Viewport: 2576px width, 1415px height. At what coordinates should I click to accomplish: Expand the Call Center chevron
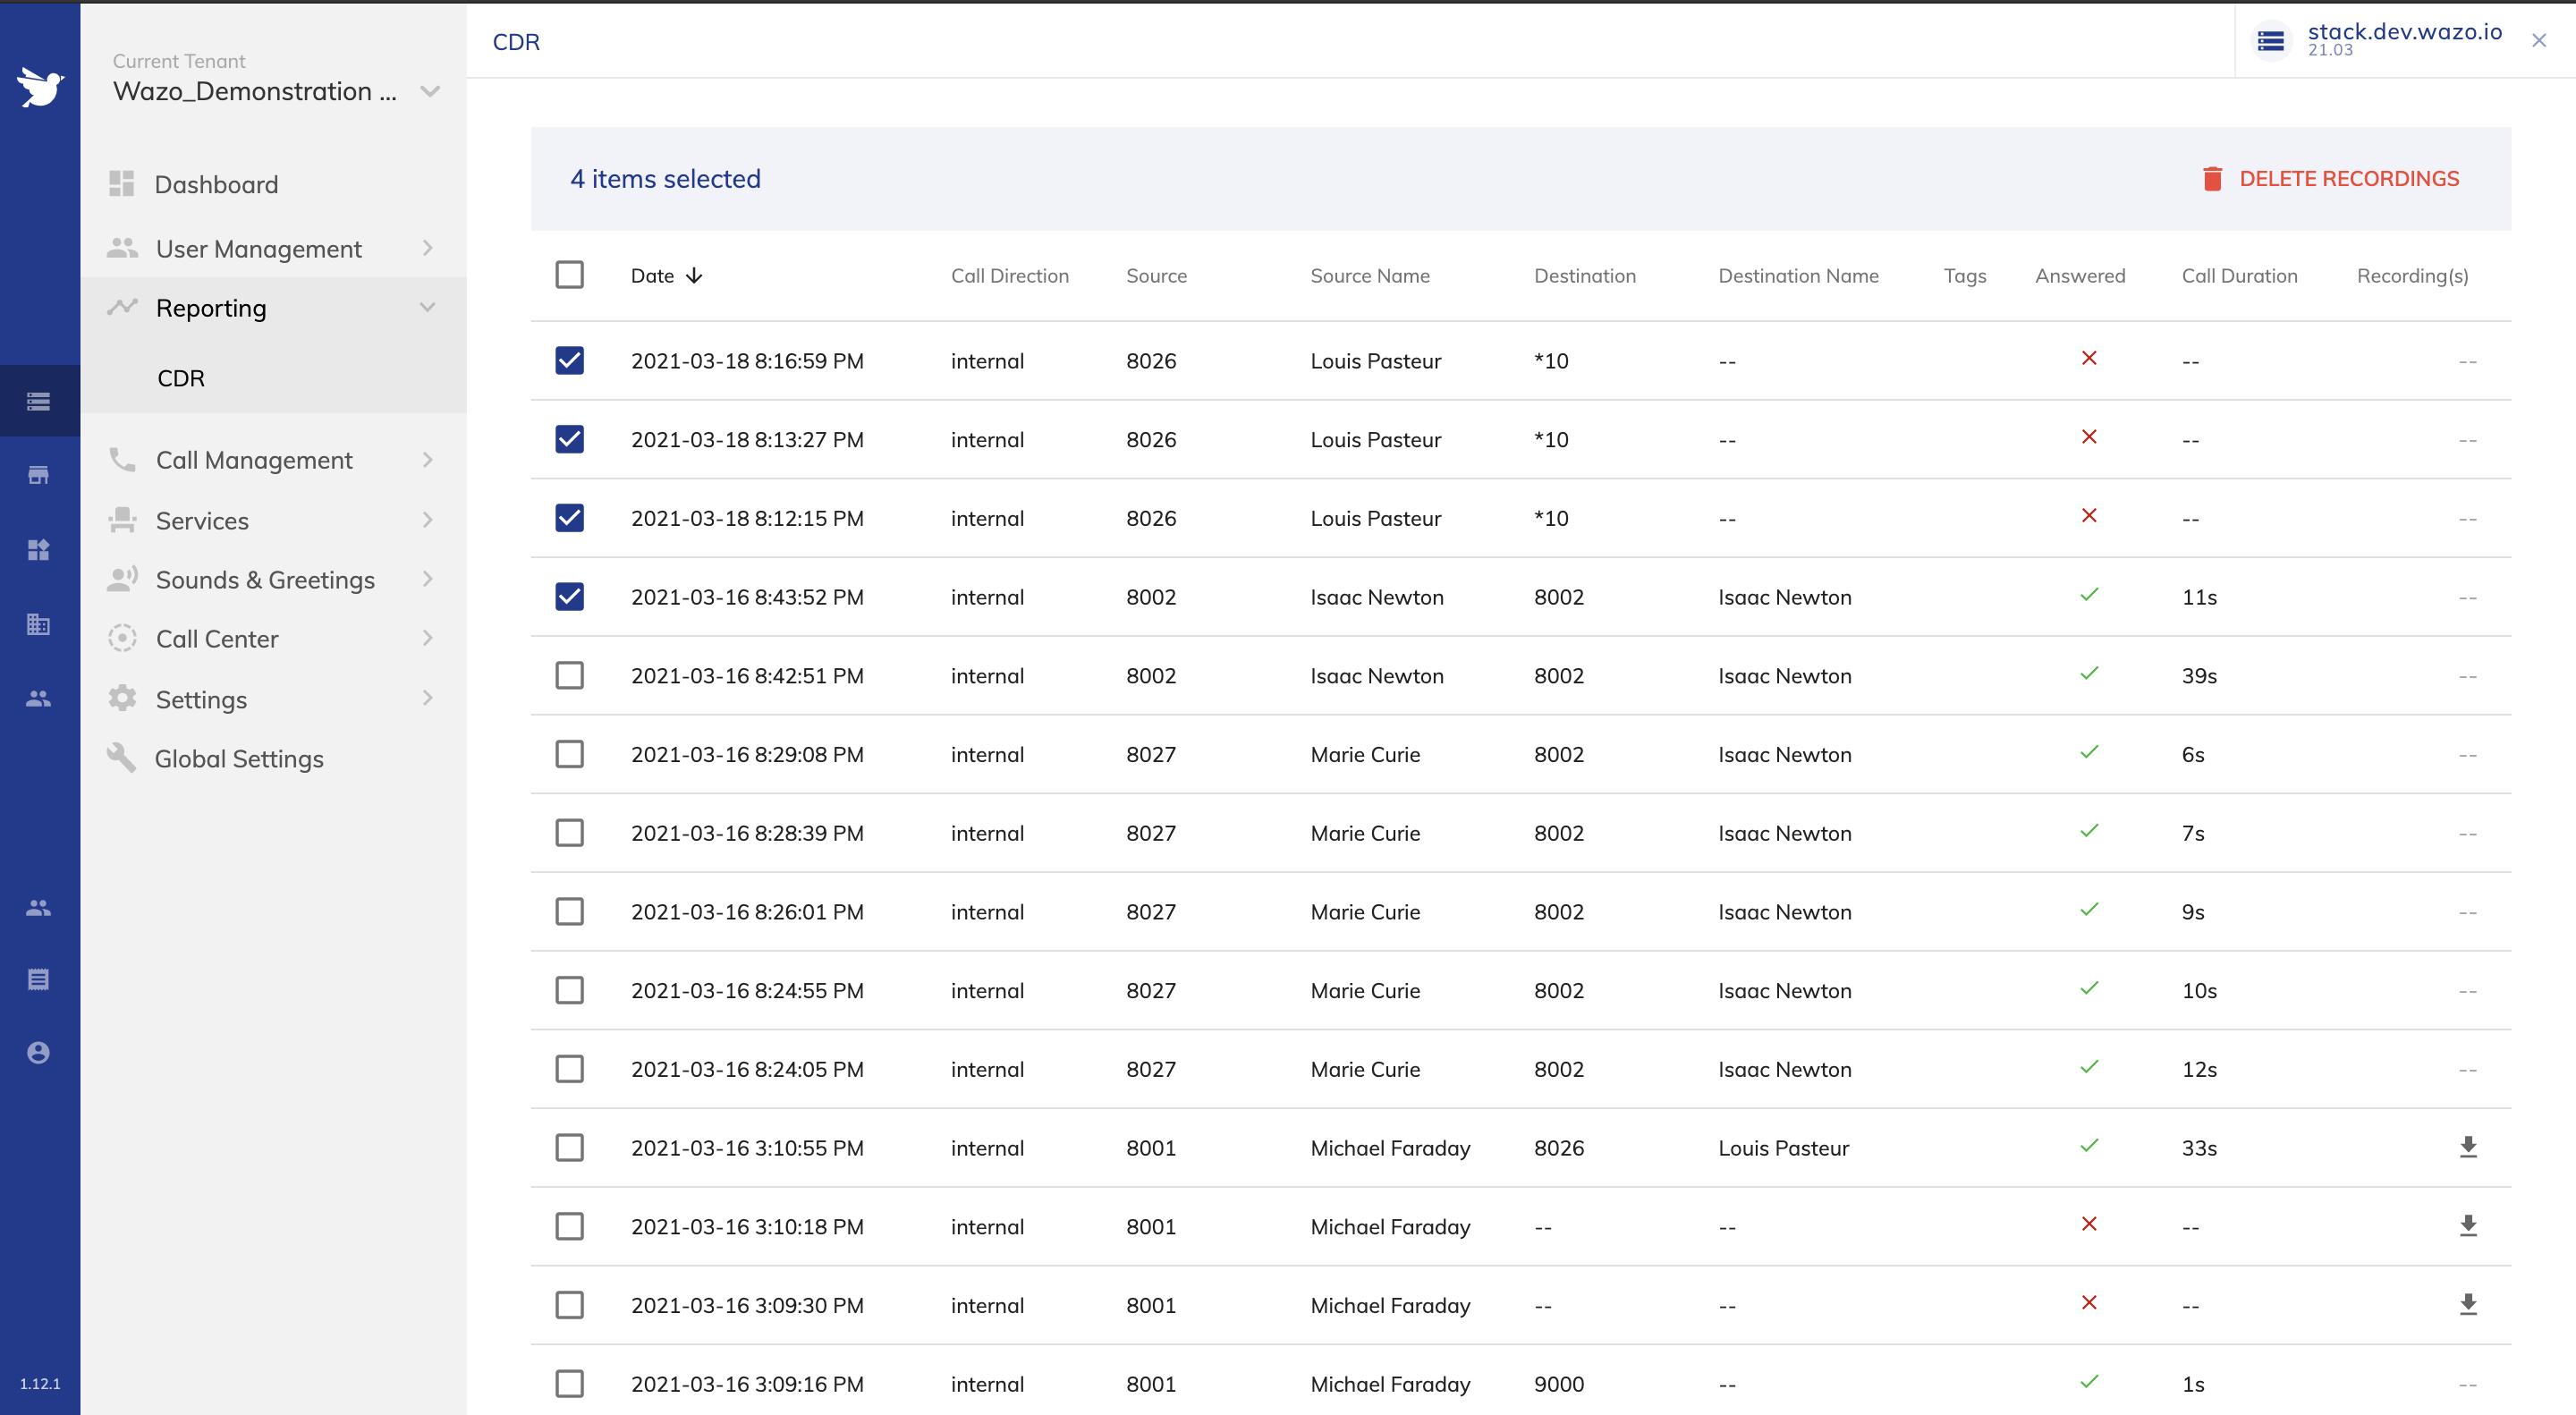pyautogui.click(x=428, y=638)
